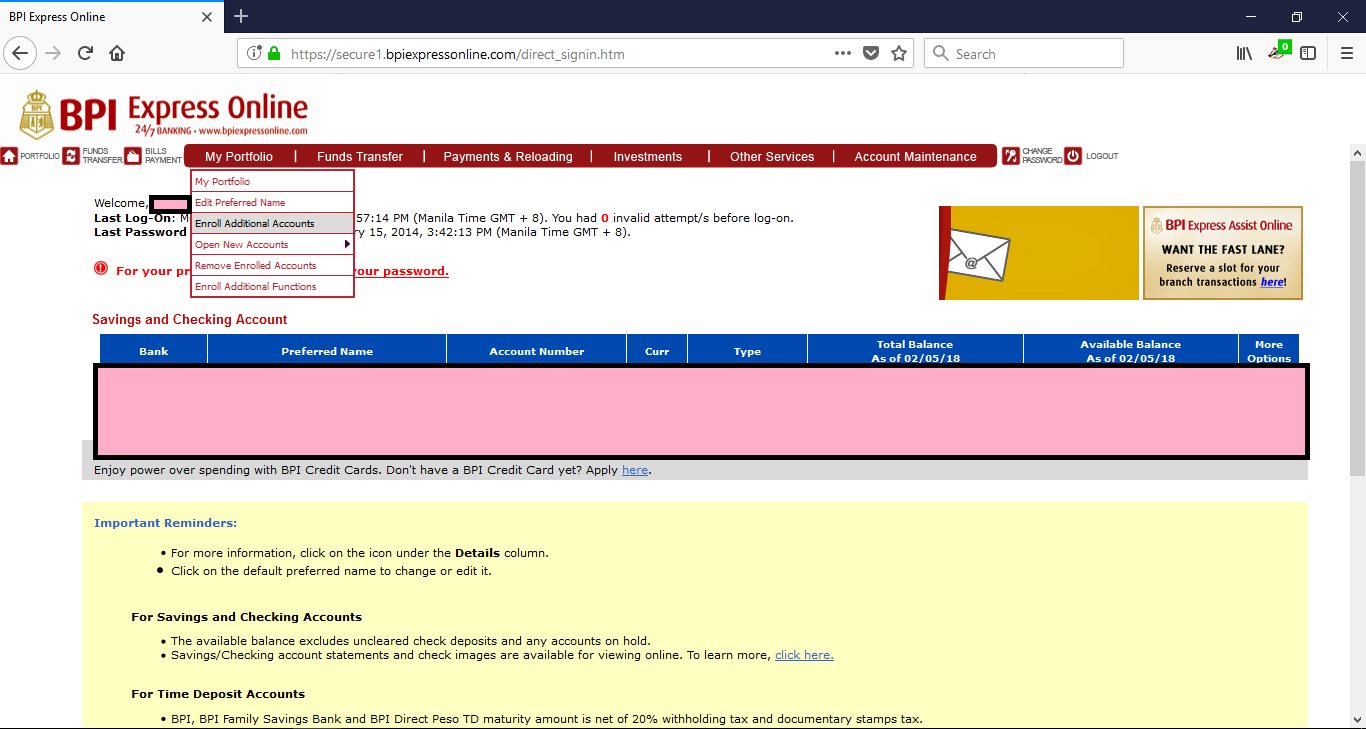Open the Firefox hamburger menu

(x=1345, y=53)
